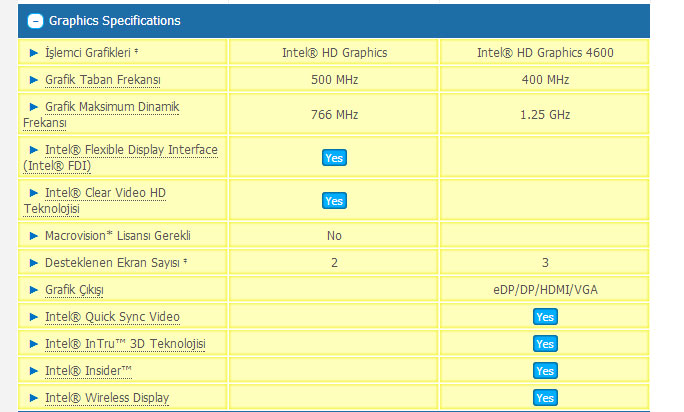Expand the Intel Insider row arrow
684x412 pixels.
click(34, 371)
